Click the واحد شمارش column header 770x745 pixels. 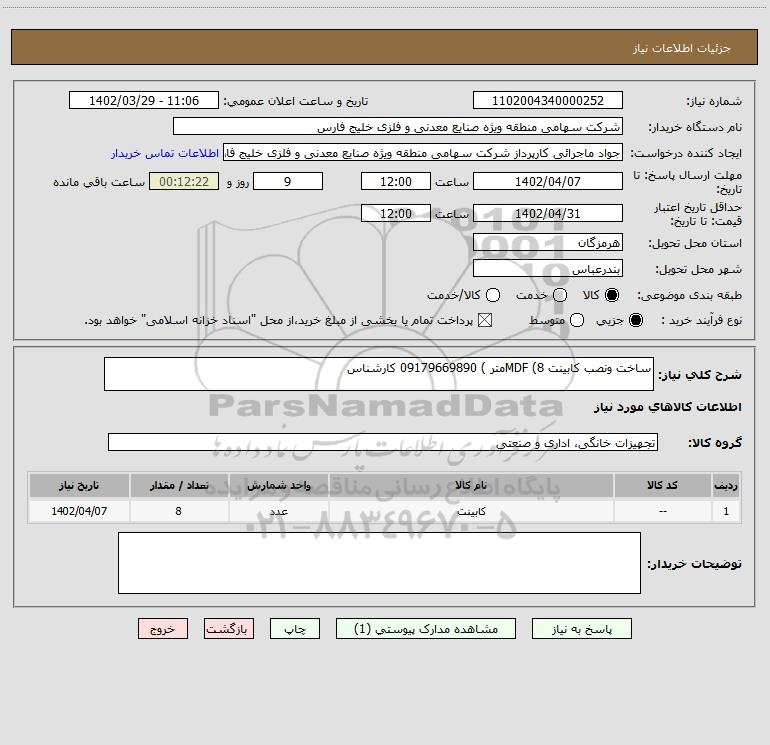[278, 485]
